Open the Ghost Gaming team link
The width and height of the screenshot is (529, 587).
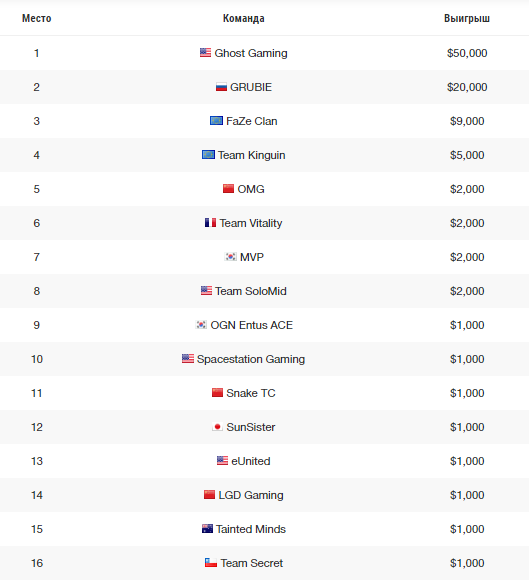click(251, 53)
